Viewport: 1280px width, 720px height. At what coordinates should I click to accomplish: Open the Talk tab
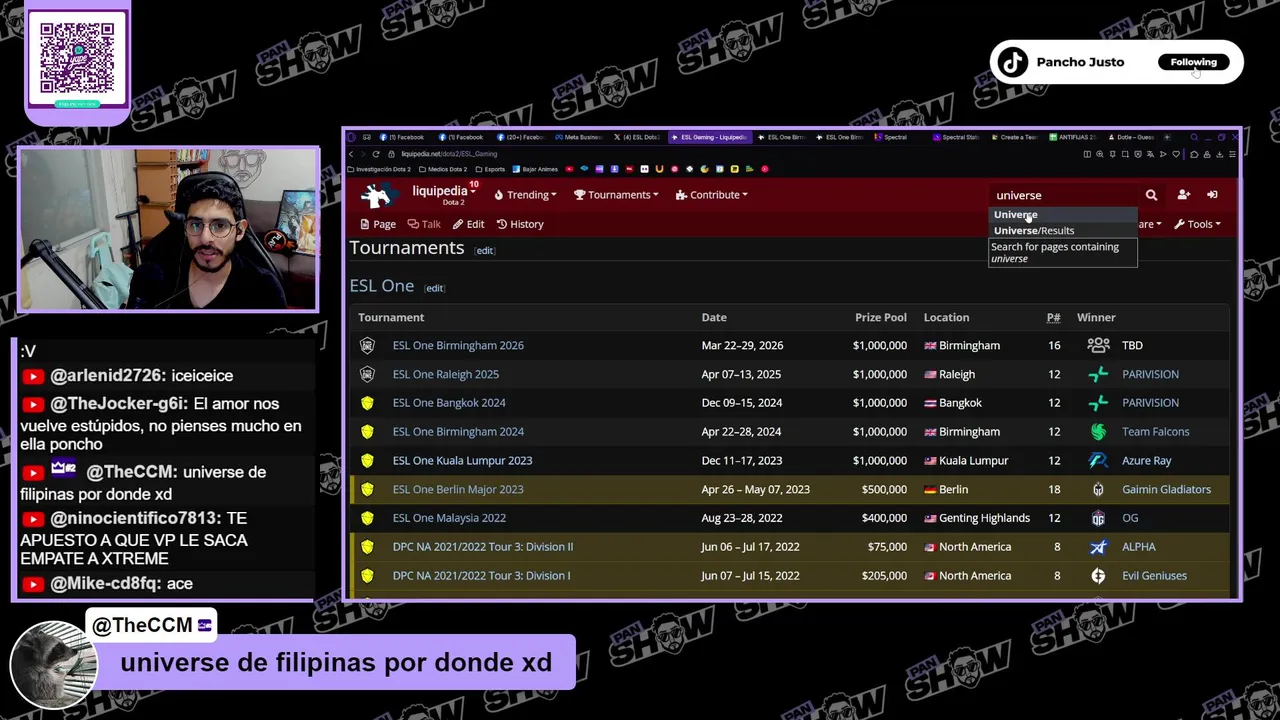click(424, 224)
